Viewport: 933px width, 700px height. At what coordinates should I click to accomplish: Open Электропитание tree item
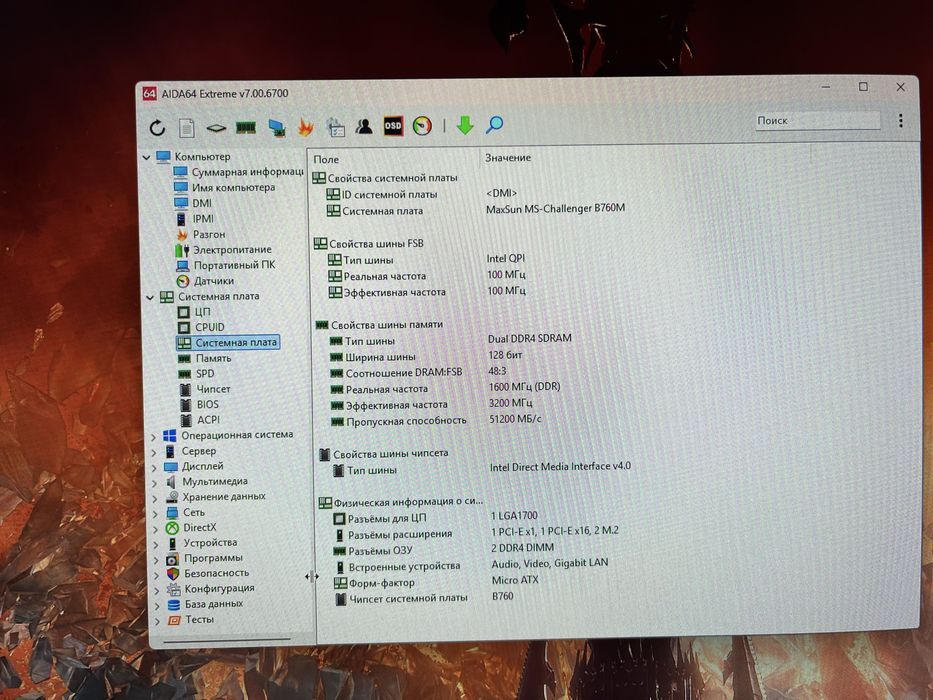pos(224,249)
